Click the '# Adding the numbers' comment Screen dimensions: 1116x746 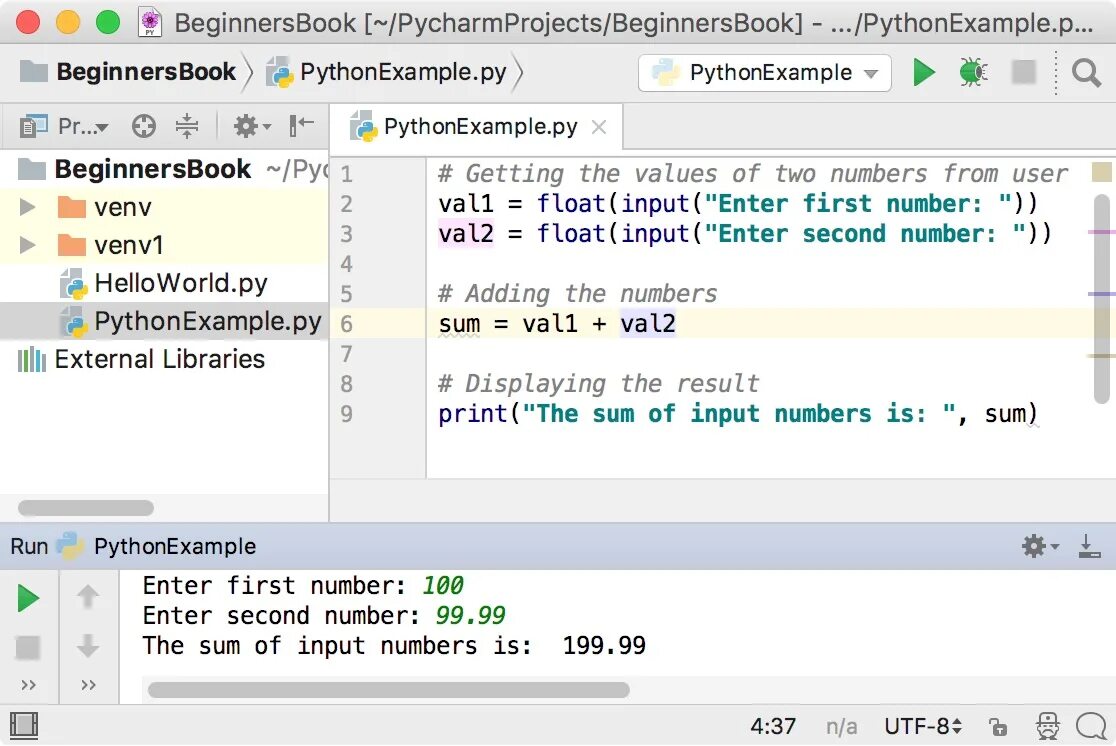577,293
